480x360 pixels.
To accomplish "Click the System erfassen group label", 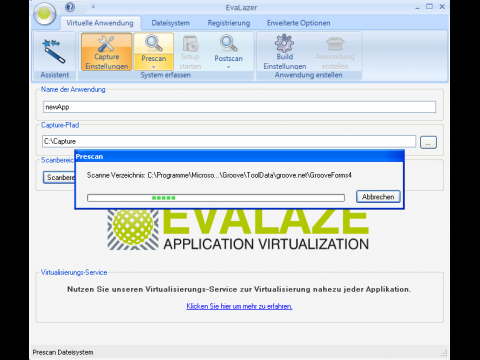I will pos(166,75).
